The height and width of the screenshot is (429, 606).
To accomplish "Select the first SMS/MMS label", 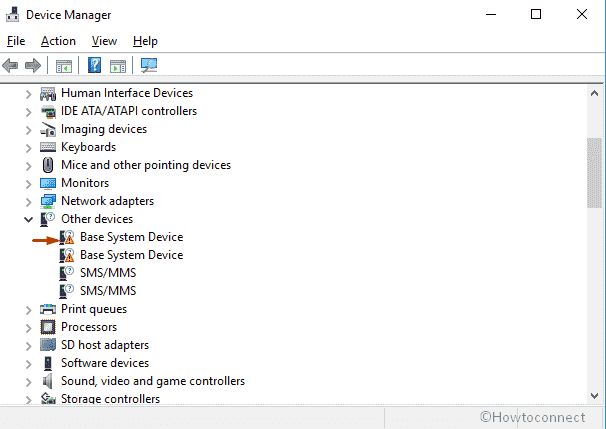I will tap(108, 273).
